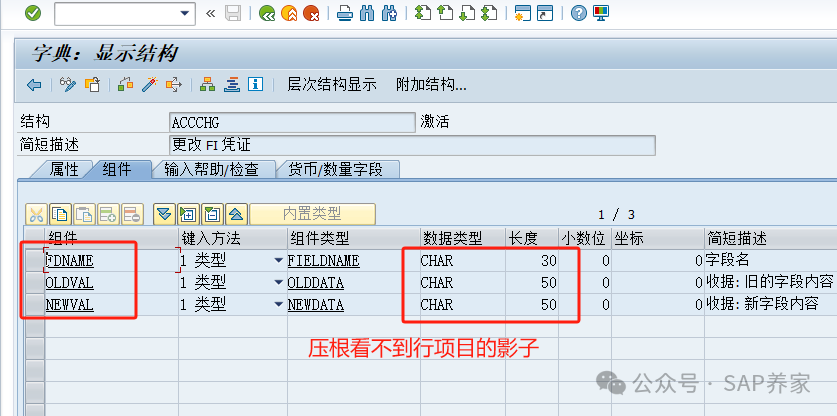The width and height of the screenshot is (837, 416).
Task: Open typing method dropdown in FDNAME row
Action: pyautogui.click(x=278, y=261)
